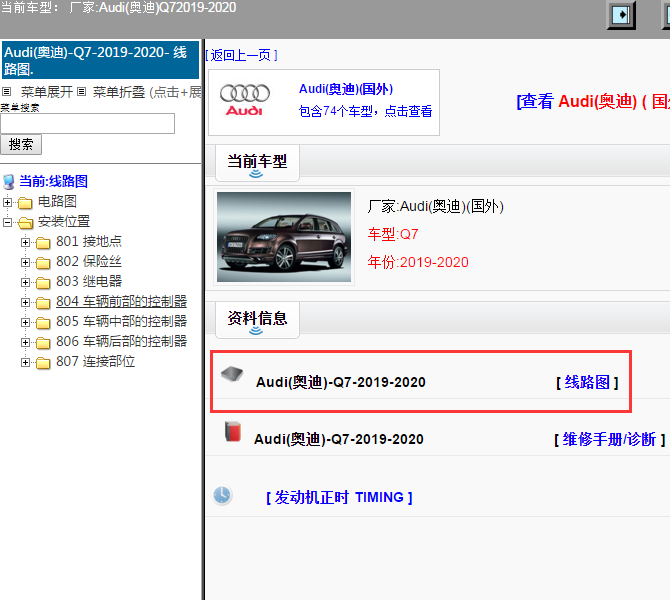The image size is (670, 600).
Task: Click the 电路图 folder icon
Action: coord(25,202)
